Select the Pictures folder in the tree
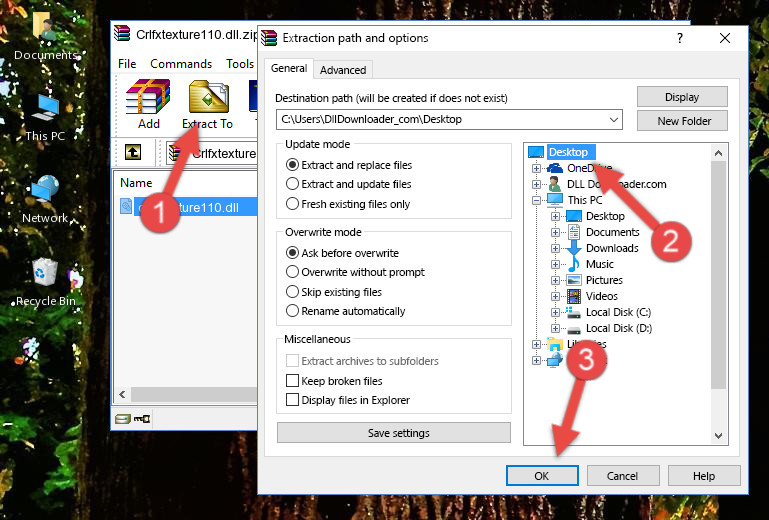The image size is (769, 520). point(604,280)
